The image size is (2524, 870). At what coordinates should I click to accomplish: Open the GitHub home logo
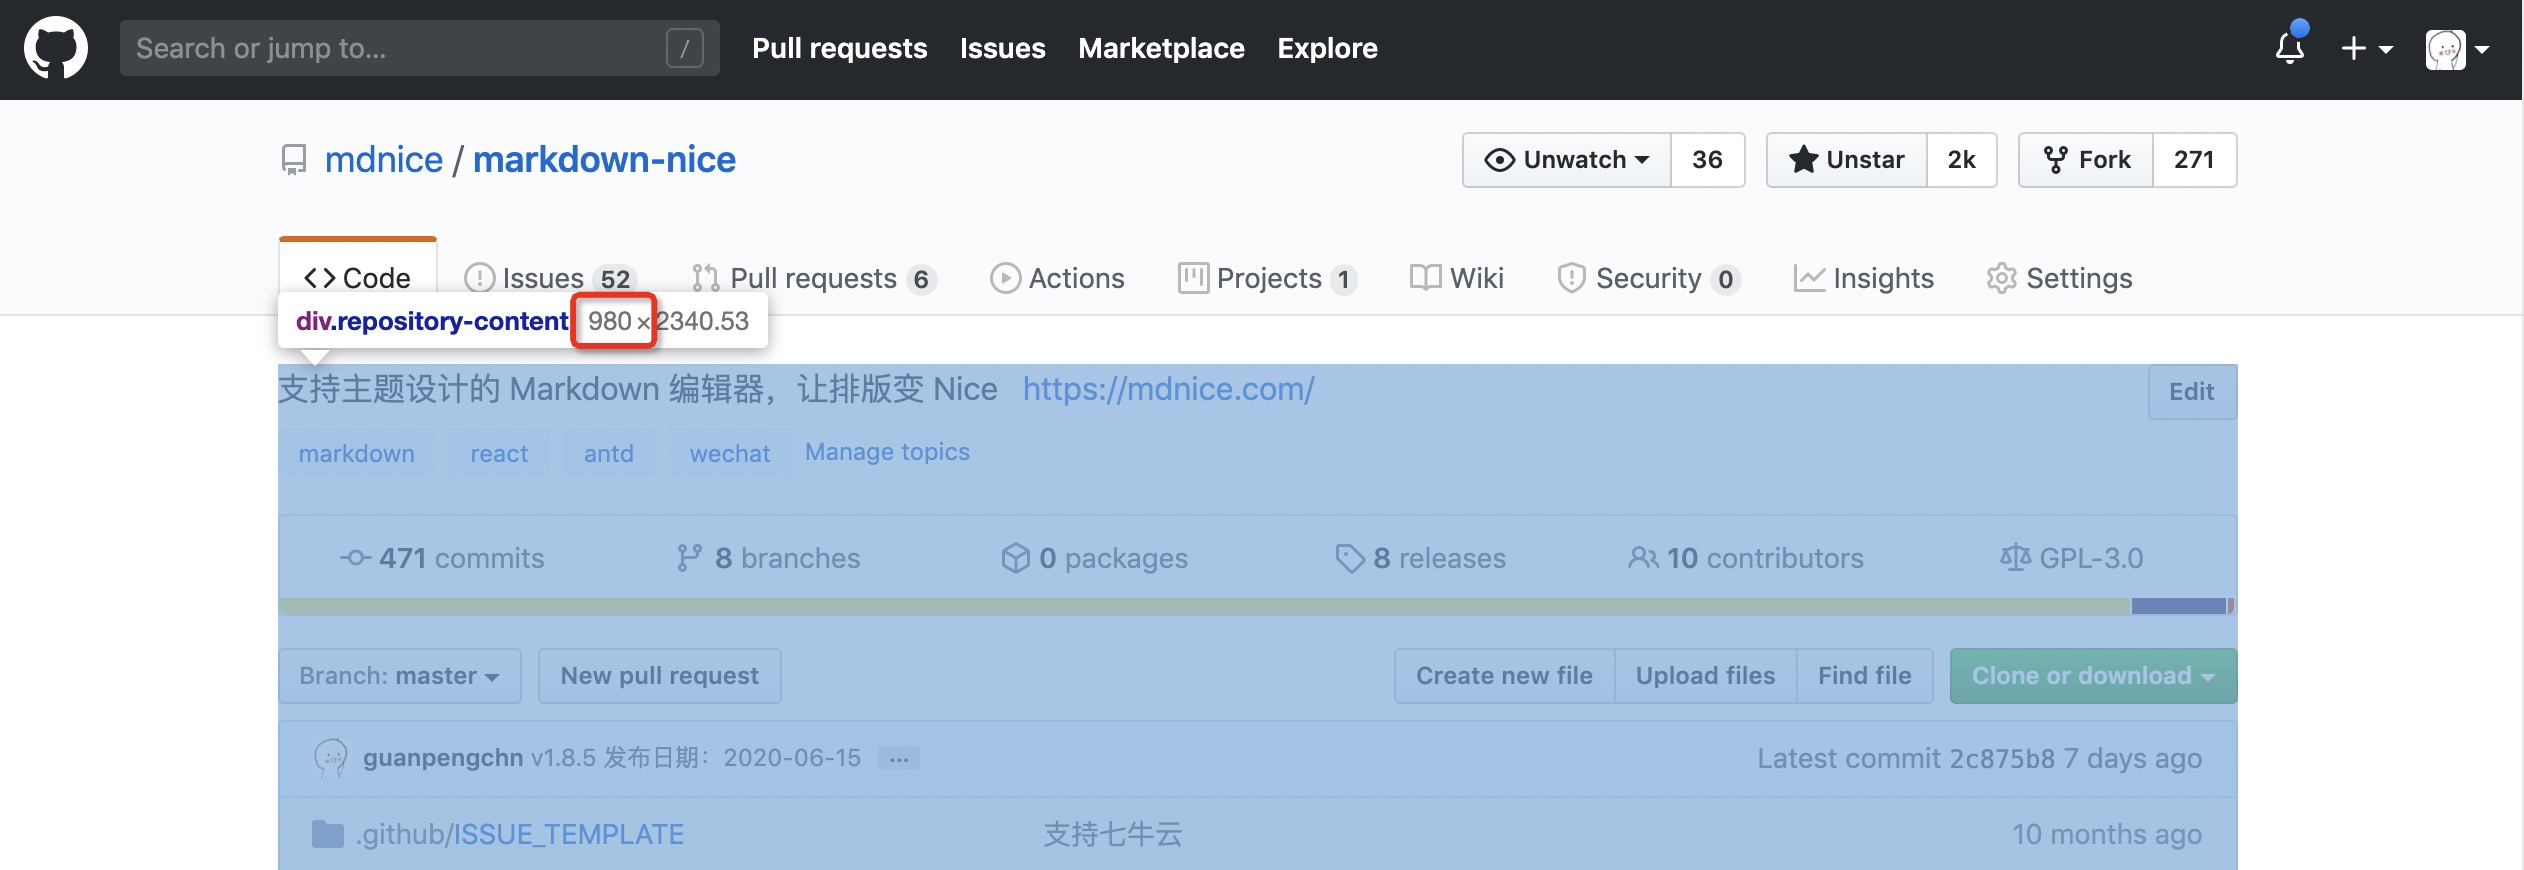56,48
